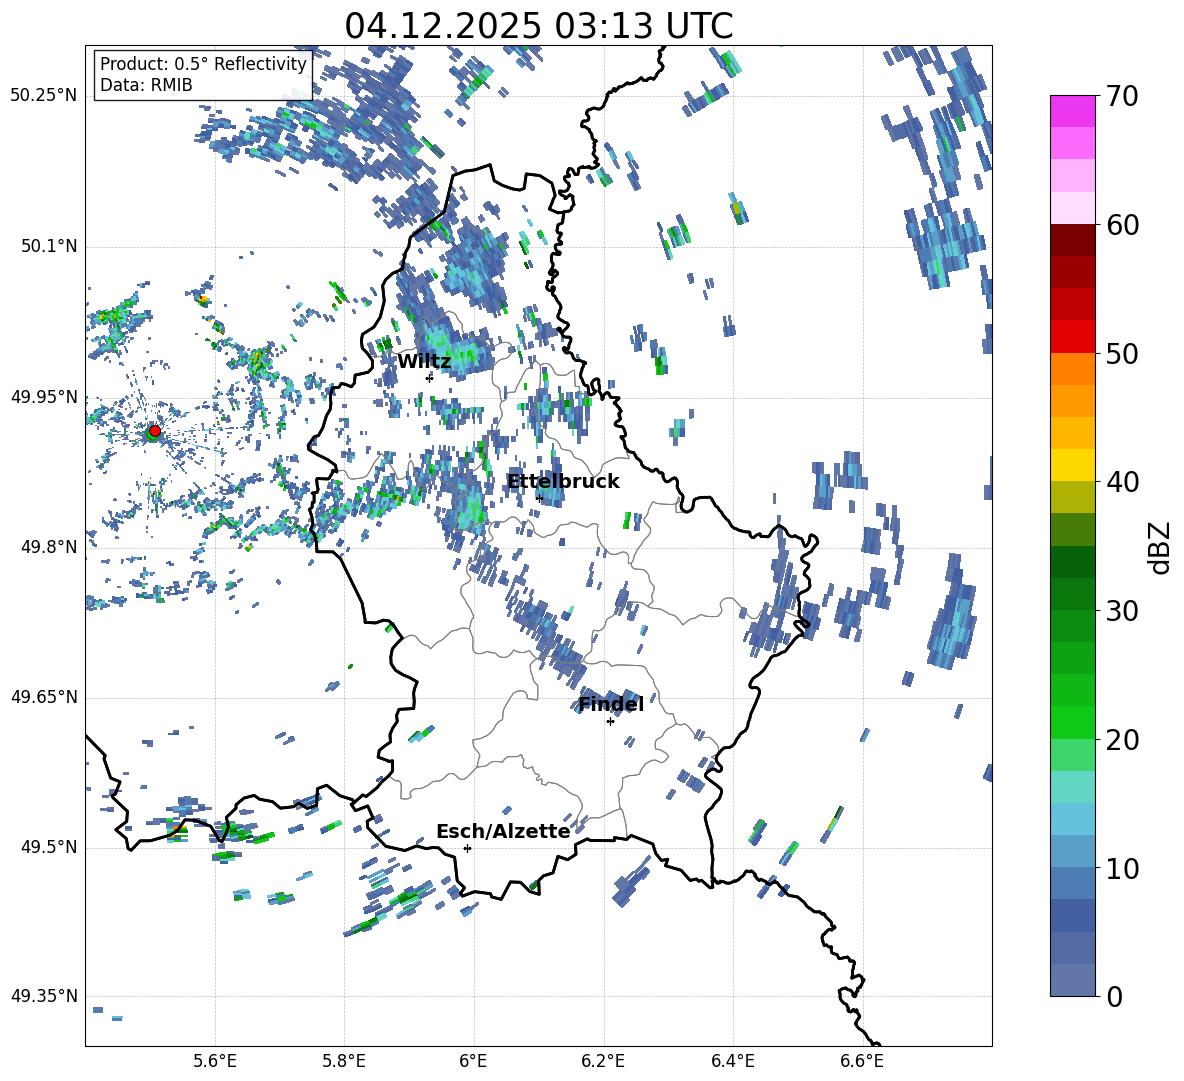This screenshot has width=1184, height=1081.
Task: Click the 49.35°N latitude label
Action: click(x=44, y=996)
